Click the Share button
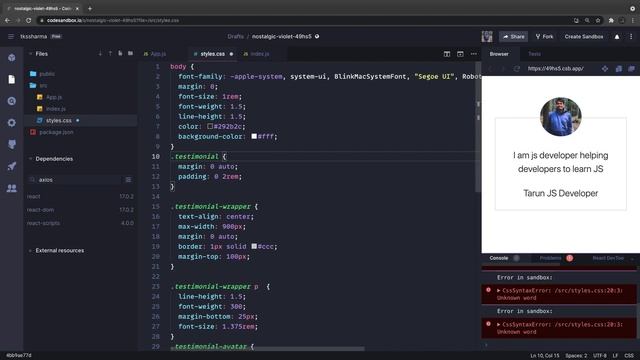 coord(513,36)
